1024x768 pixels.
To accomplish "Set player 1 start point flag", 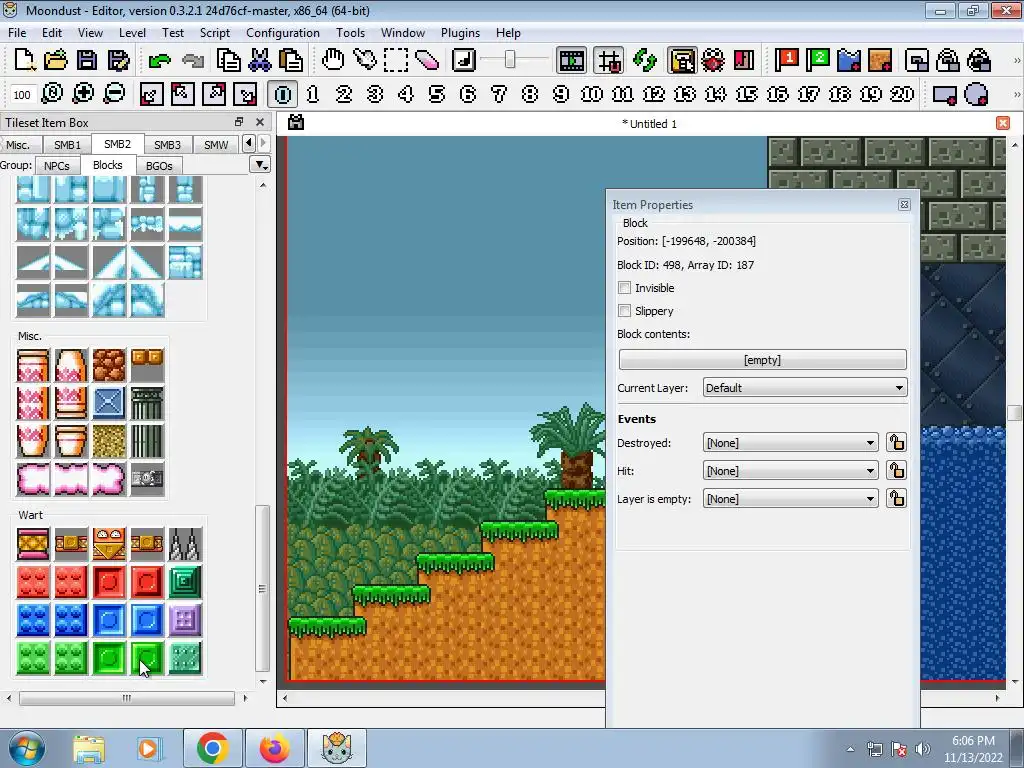I will tap(786, 60).
